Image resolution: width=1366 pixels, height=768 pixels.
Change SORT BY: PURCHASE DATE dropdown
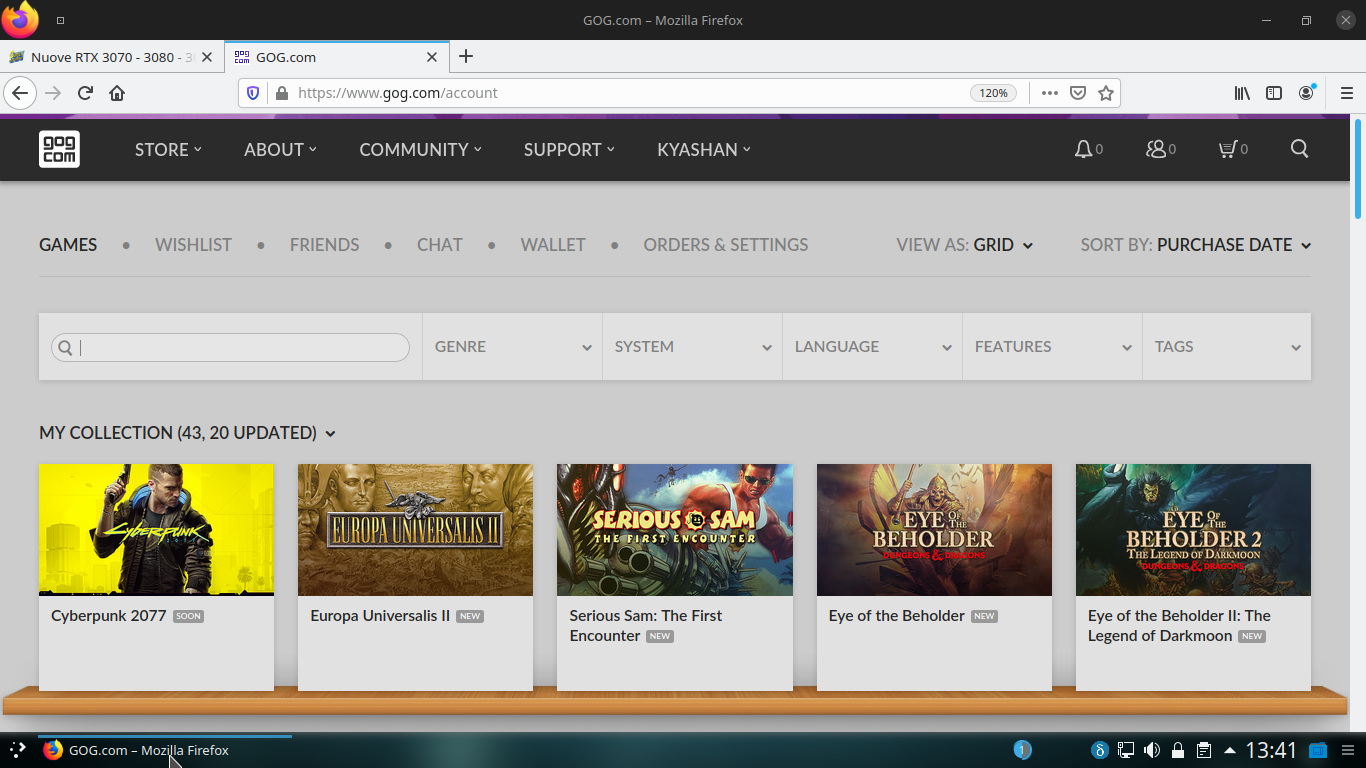point(1196,245)
